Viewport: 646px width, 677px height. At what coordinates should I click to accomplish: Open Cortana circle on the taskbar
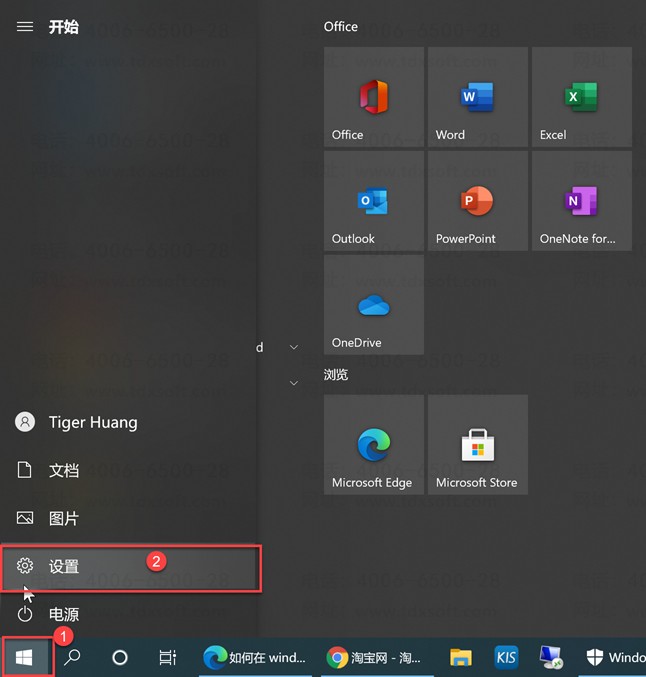point(120,658)
